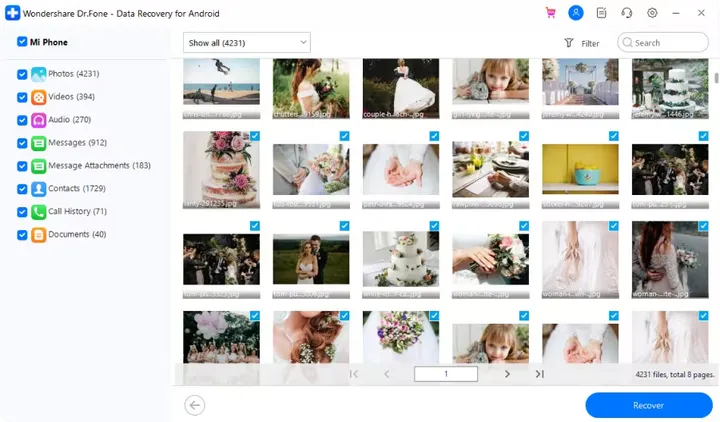Open the support headset icon
This screenshot has height=422, width=720.
click(x=627, y=13)
